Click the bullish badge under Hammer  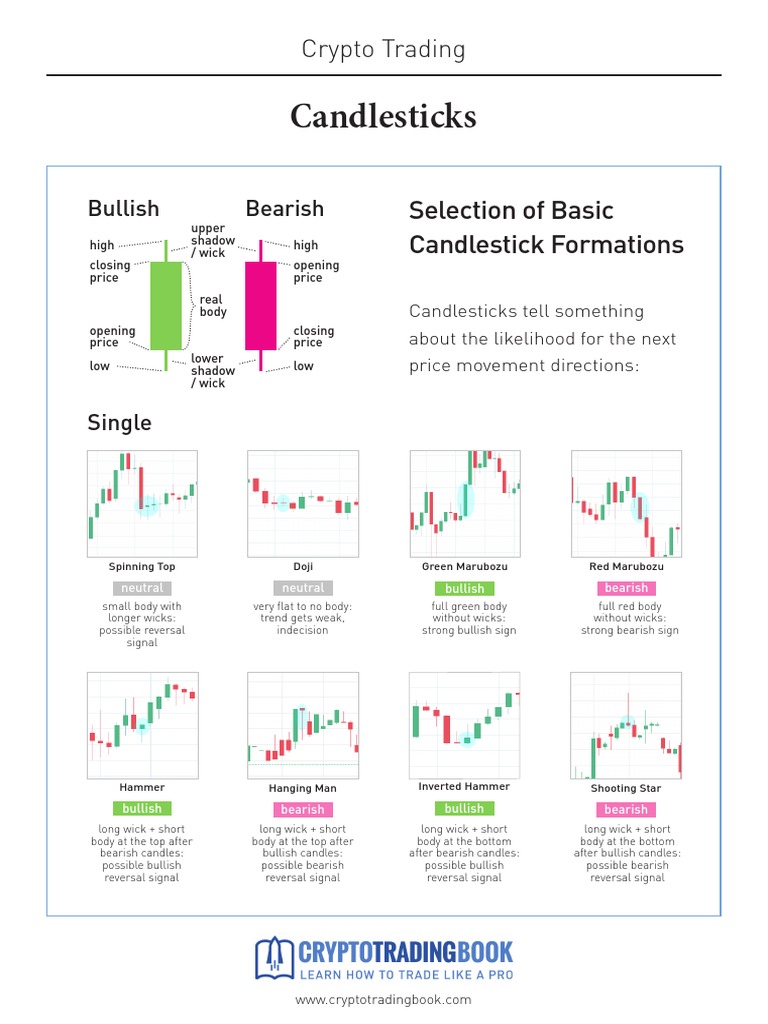[x=142, y=808]
